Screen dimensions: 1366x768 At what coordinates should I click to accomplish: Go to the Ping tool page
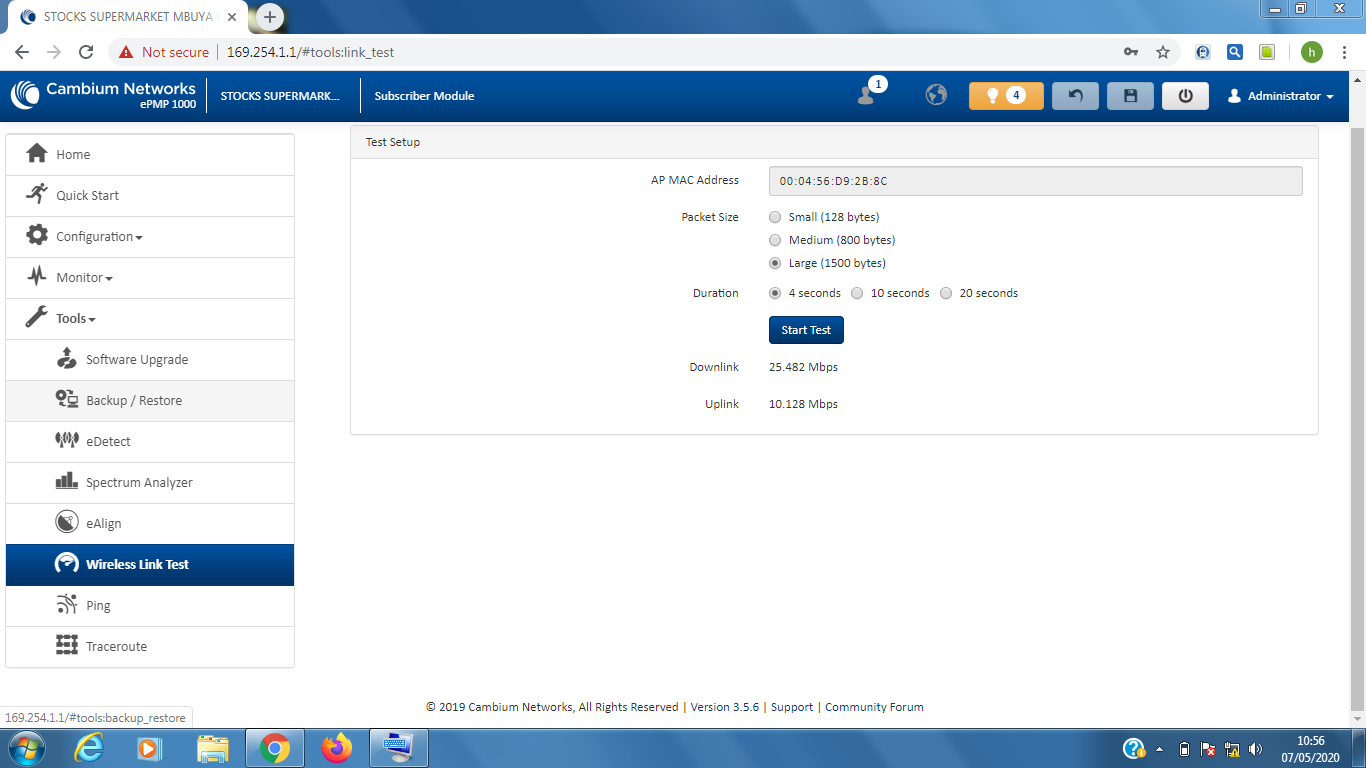(98, 605)
